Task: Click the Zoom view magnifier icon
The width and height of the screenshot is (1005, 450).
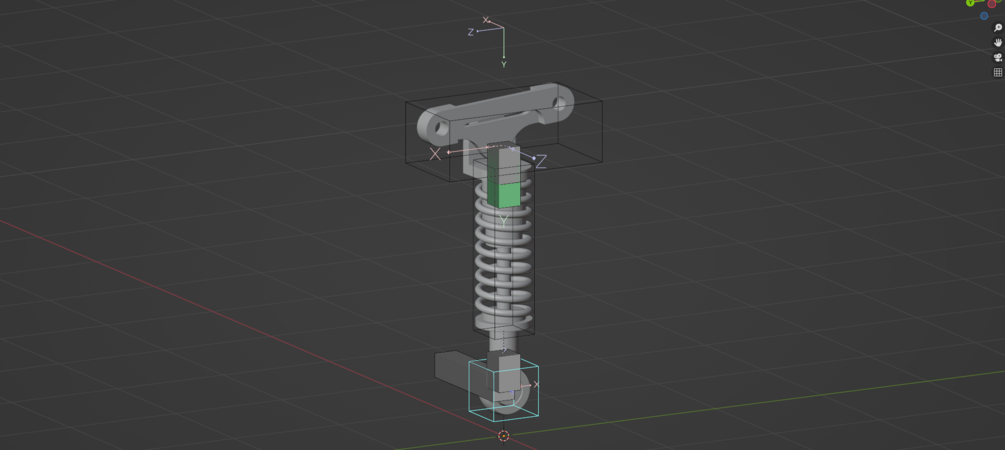Action: (997, 28)
